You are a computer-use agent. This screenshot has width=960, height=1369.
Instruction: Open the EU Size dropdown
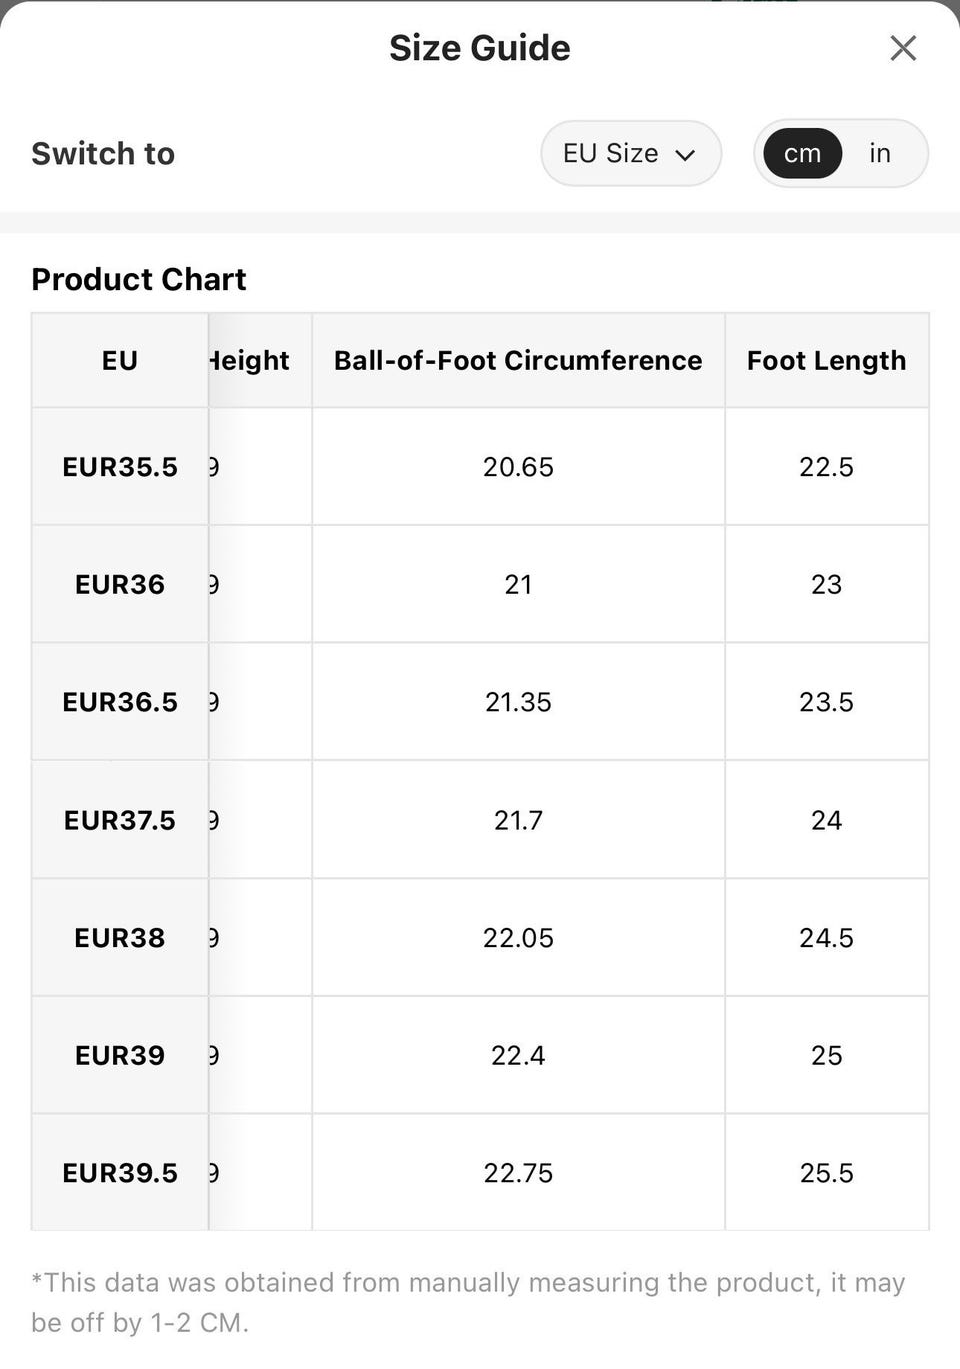[x=631, y=153]
